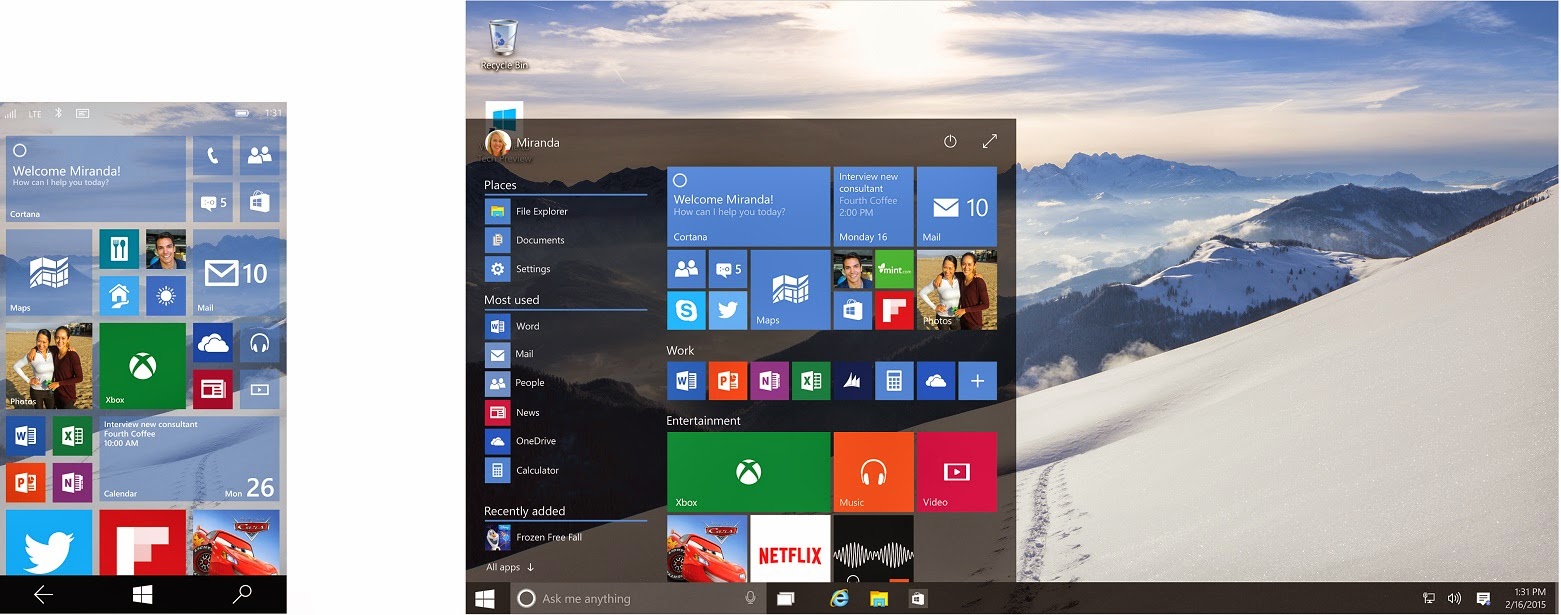Open the Mail tile showing 10 on desktop
Image resolution: width=1561 pixels, height=615 pixels.
957,206
